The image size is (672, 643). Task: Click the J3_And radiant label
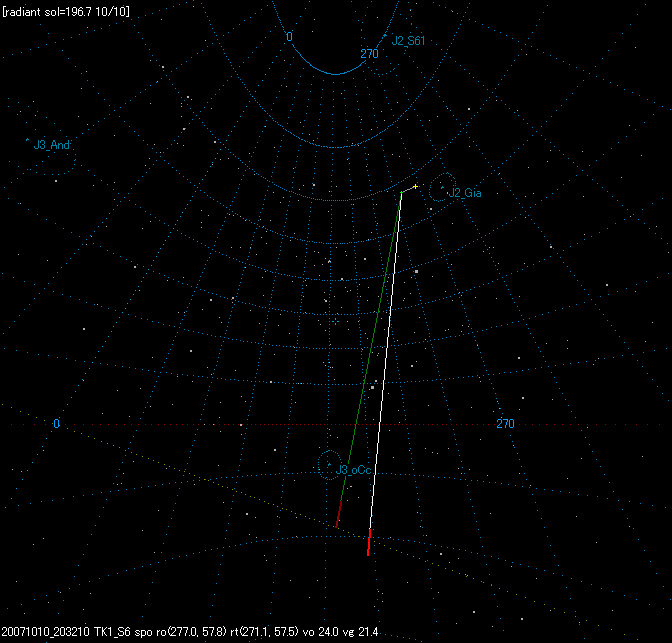51,145
